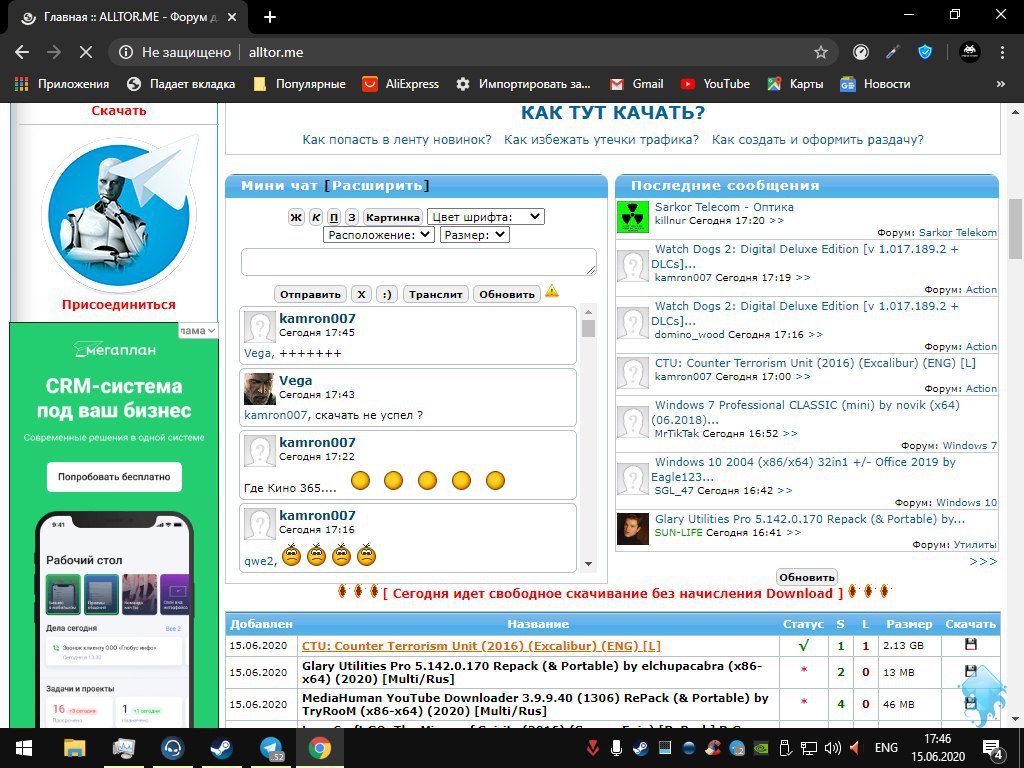Open the speedometer extension icon

tap(861, 52)
